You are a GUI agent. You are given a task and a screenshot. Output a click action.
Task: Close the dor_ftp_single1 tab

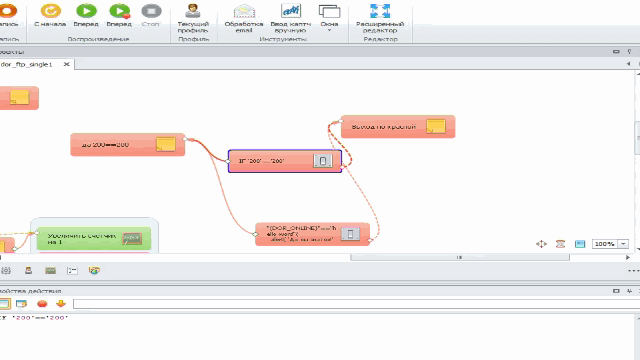[67, 64]
